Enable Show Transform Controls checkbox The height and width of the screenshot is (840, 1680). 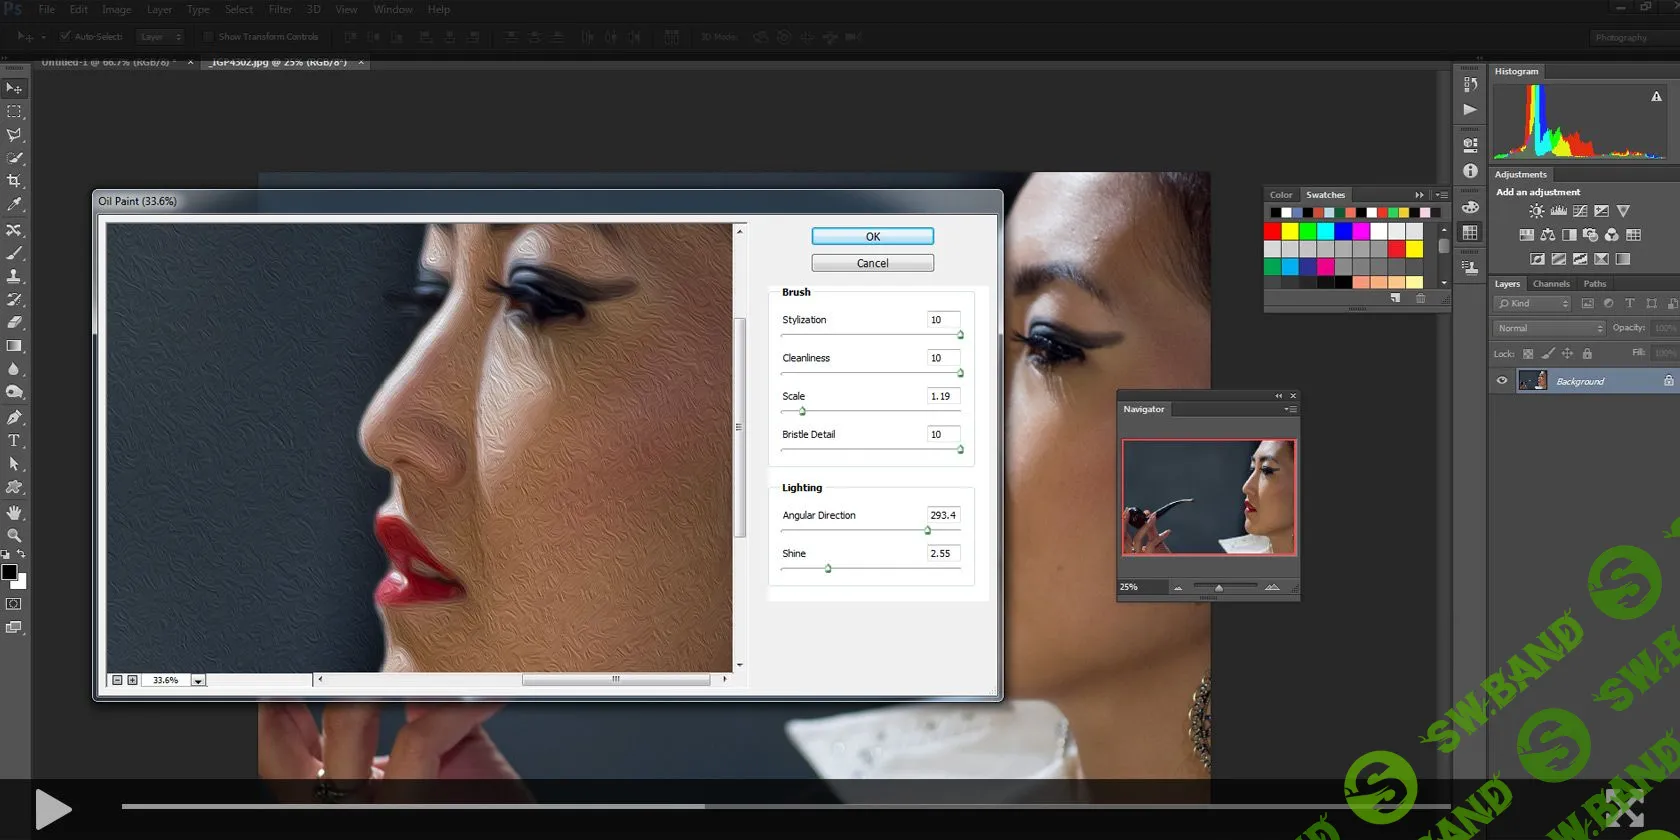point(208,37)
